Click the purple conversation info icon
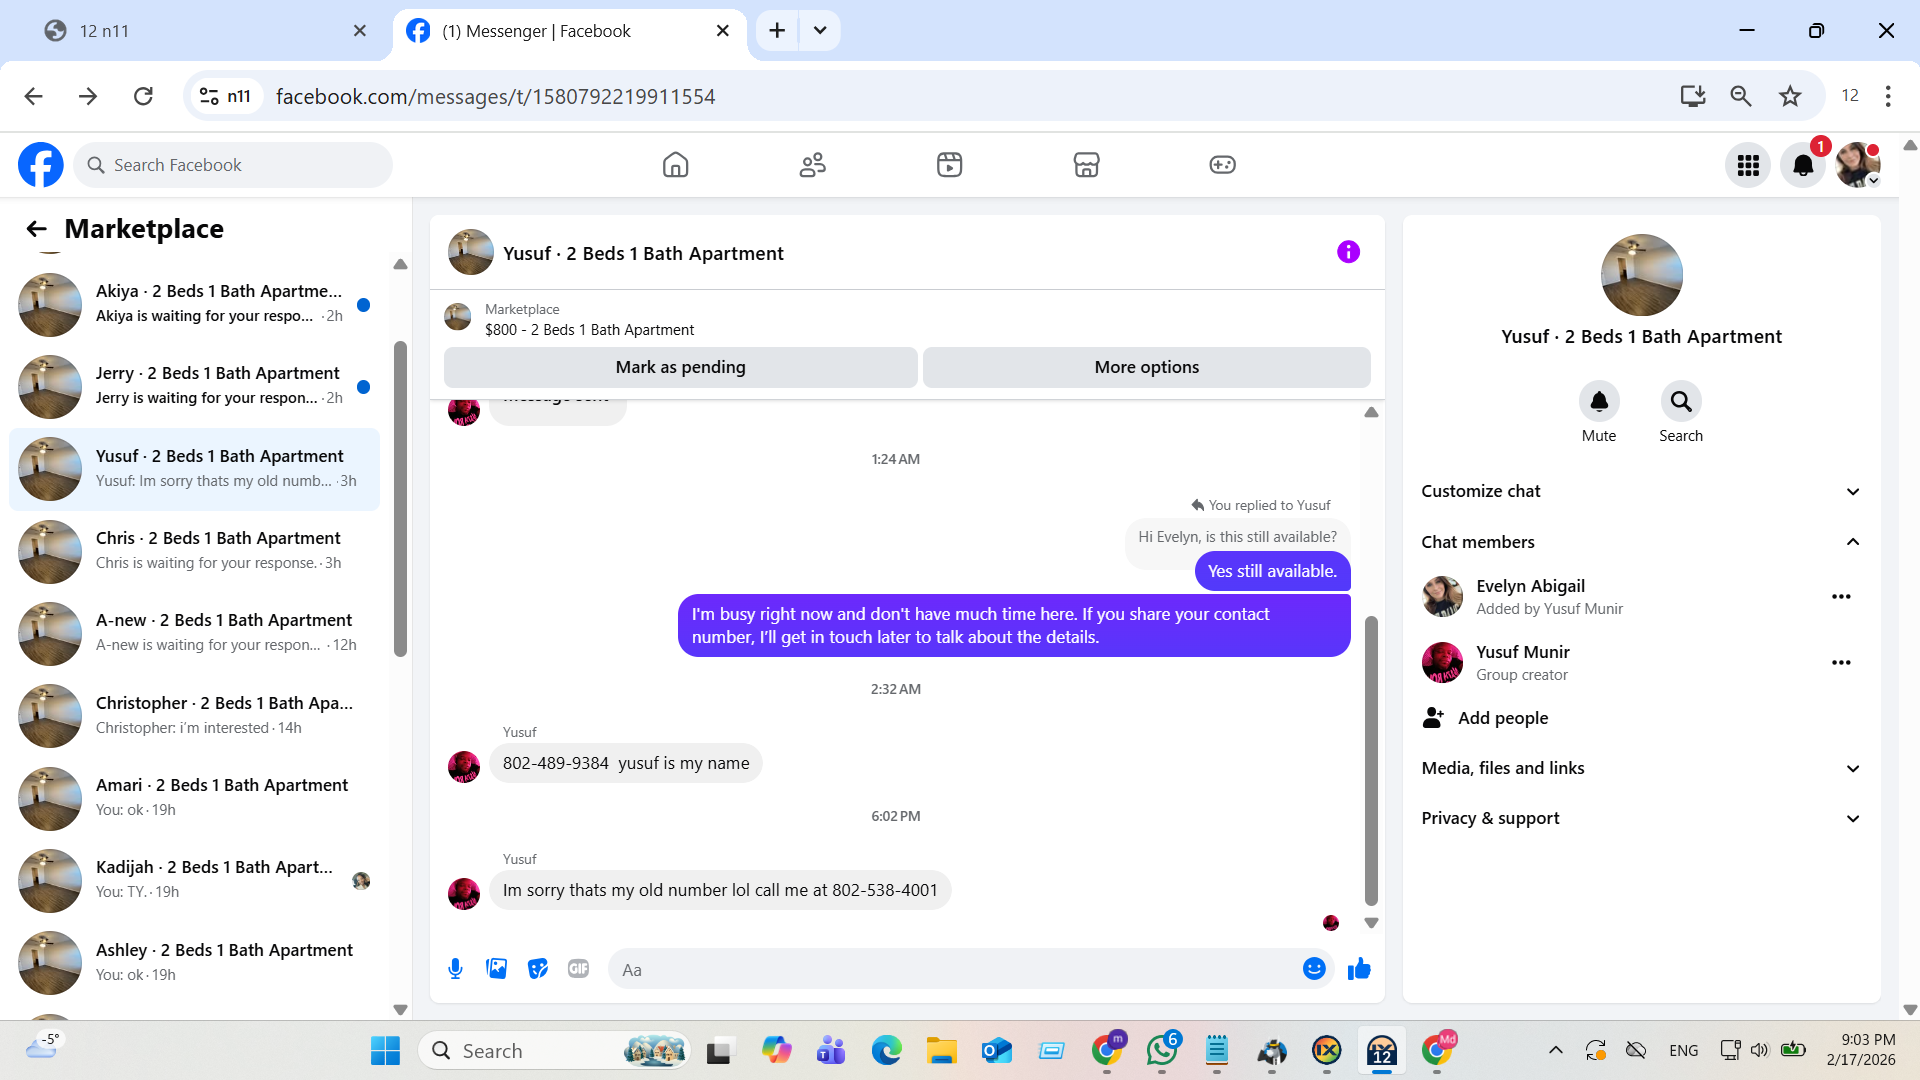The height and width of the screenshot is (1080, 1920). tap(1348, 252)
